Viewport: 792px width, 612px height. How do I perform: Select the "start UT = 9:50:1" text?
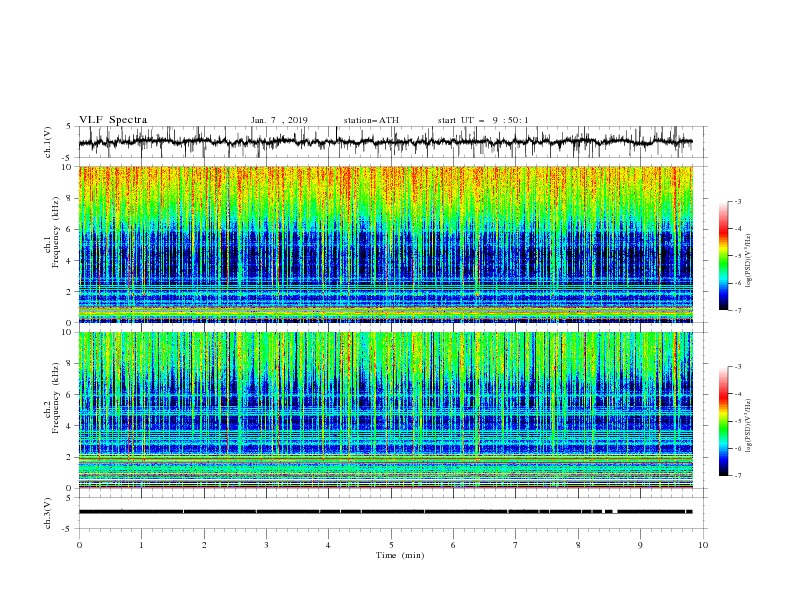click(x=483, y=120)
